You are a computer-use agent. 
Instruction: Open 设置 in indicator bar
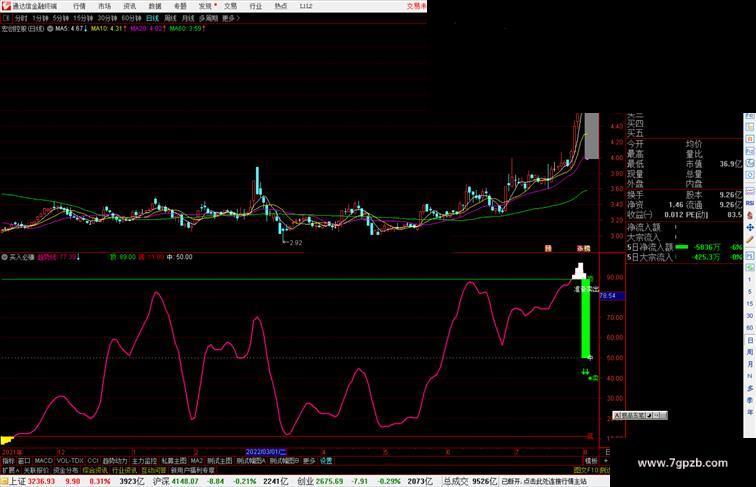click(326, 461)
